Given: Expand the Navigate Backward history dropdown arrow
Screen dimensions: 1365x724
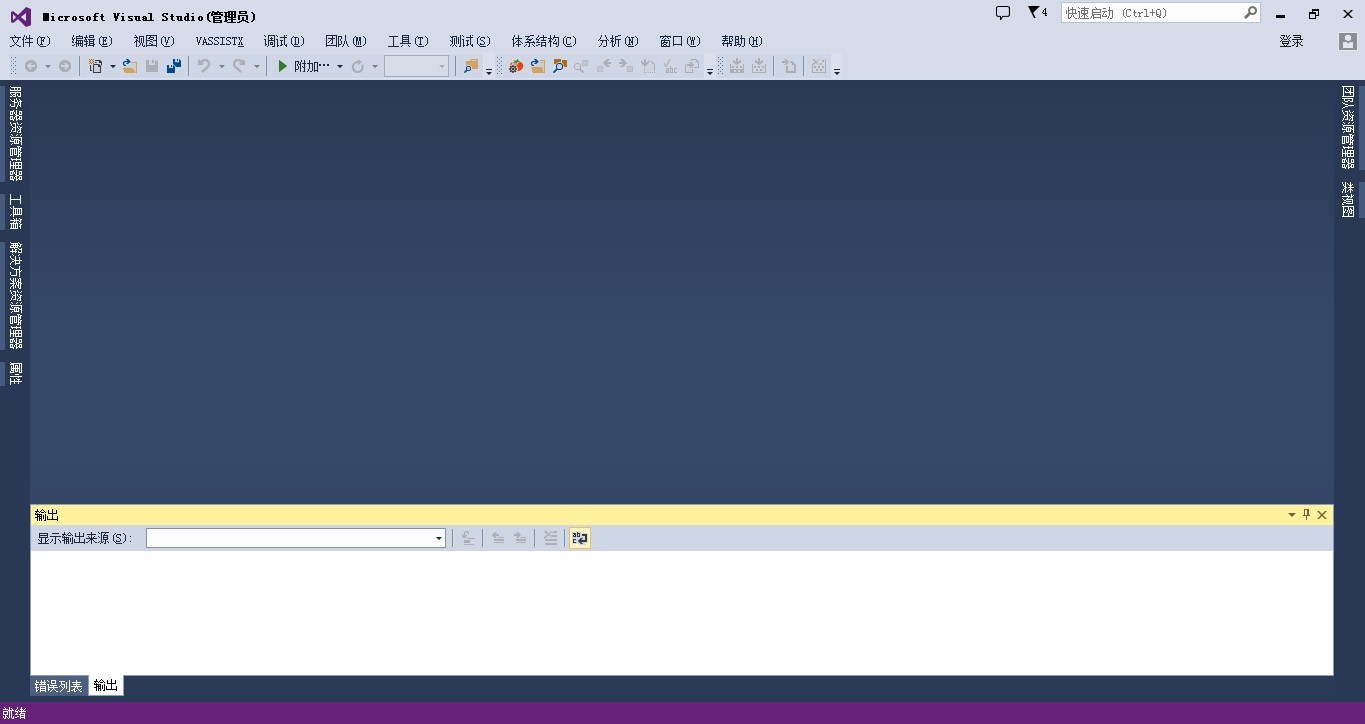Looking at the screenshot, I should coord(47,66).
